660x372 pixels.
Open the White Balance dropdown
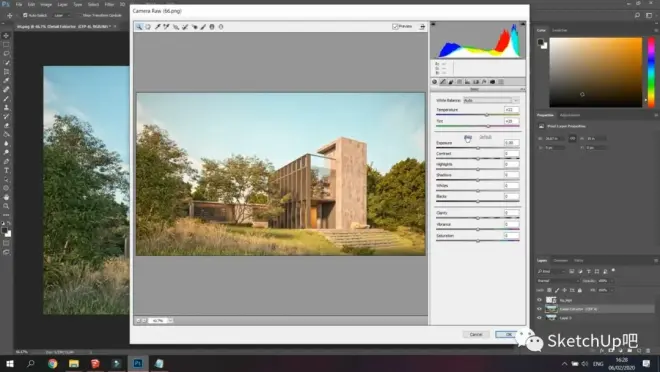pos(491,100)
